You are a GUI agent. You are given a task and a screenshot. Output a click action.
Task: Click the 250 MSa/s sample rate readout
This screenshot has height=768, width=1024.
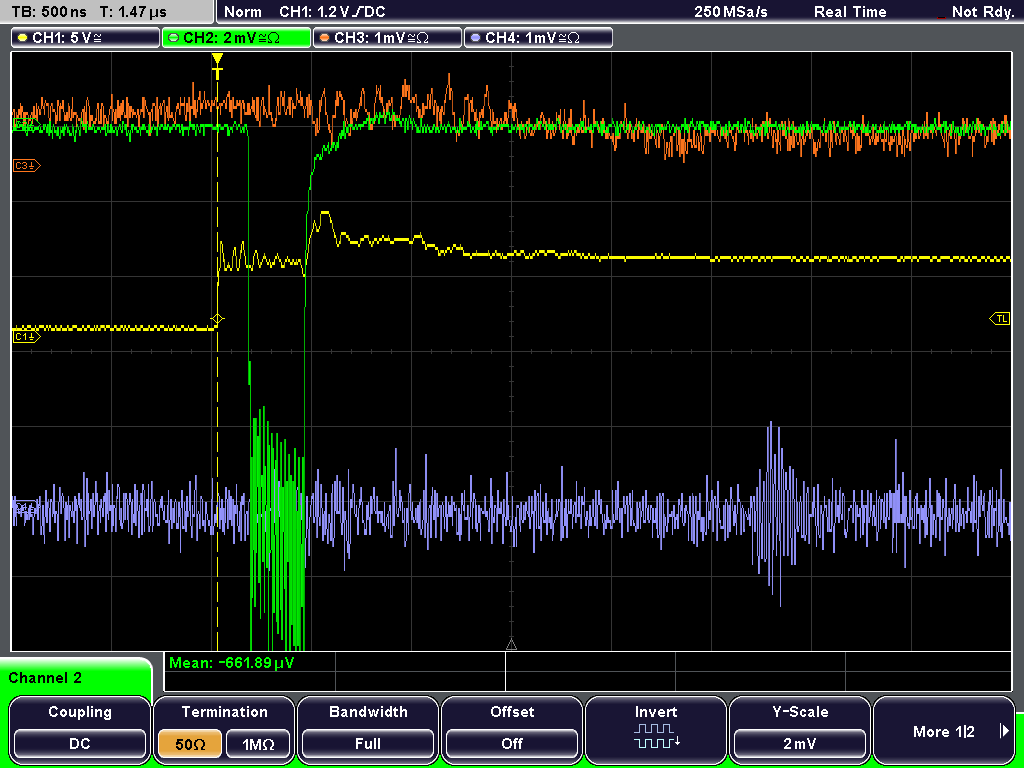[x=731, y=12]
